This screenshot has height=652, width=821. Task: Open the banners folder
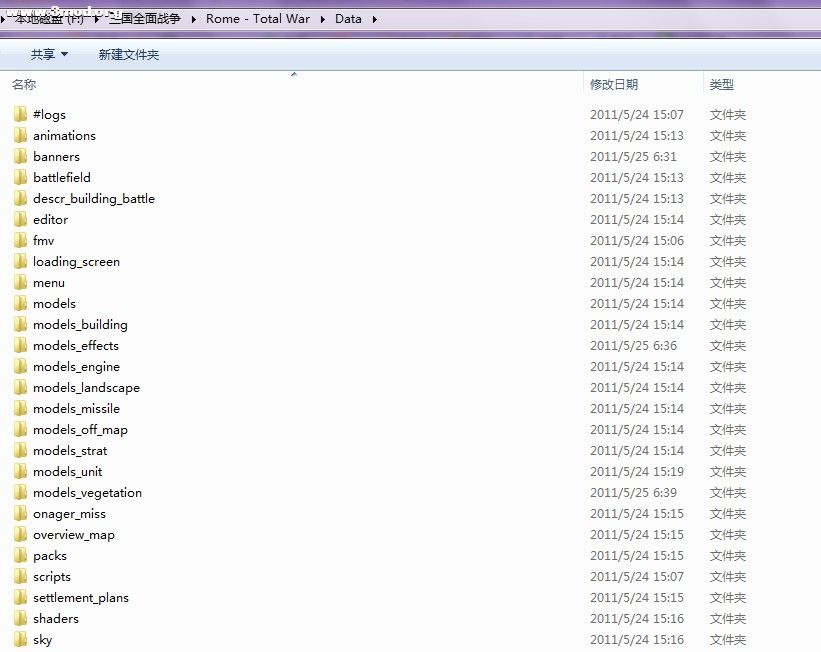[x=56, y=156]
